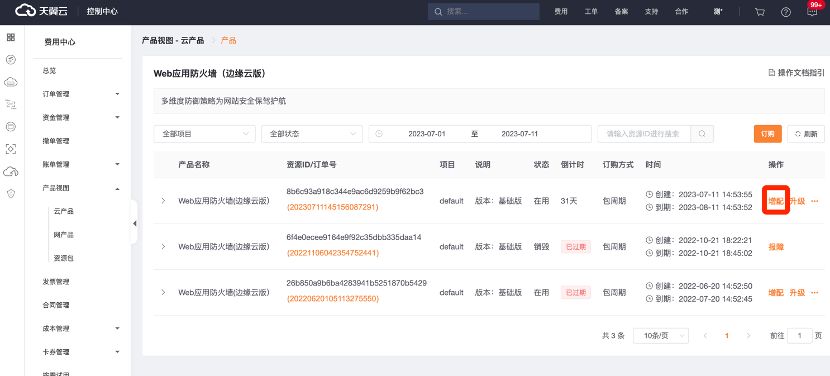Viewport: 830px width, 376px height.
Task: Select the shield security icon in left rail
Action: tap(11, 194)
